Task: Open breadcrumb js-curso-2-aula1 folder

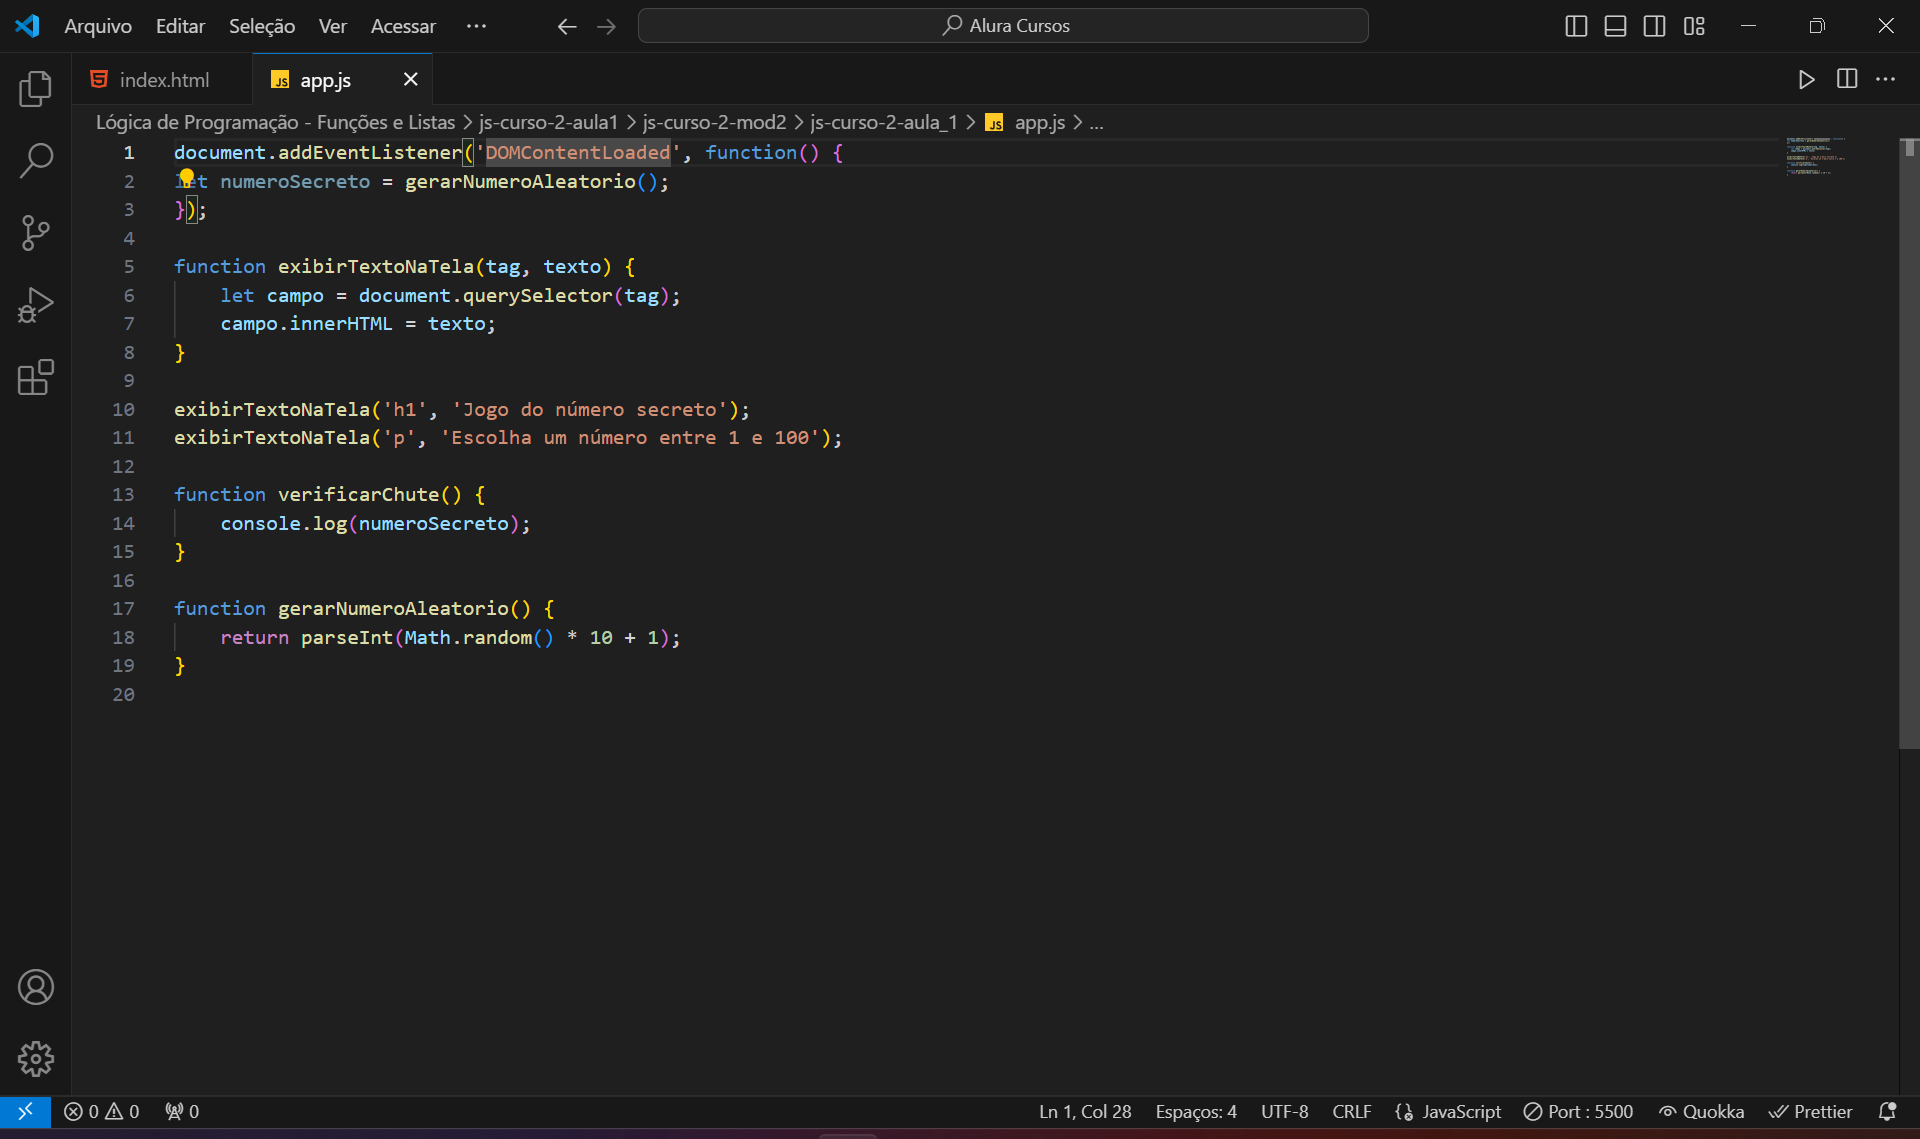Action: click(x=548, y=122)
